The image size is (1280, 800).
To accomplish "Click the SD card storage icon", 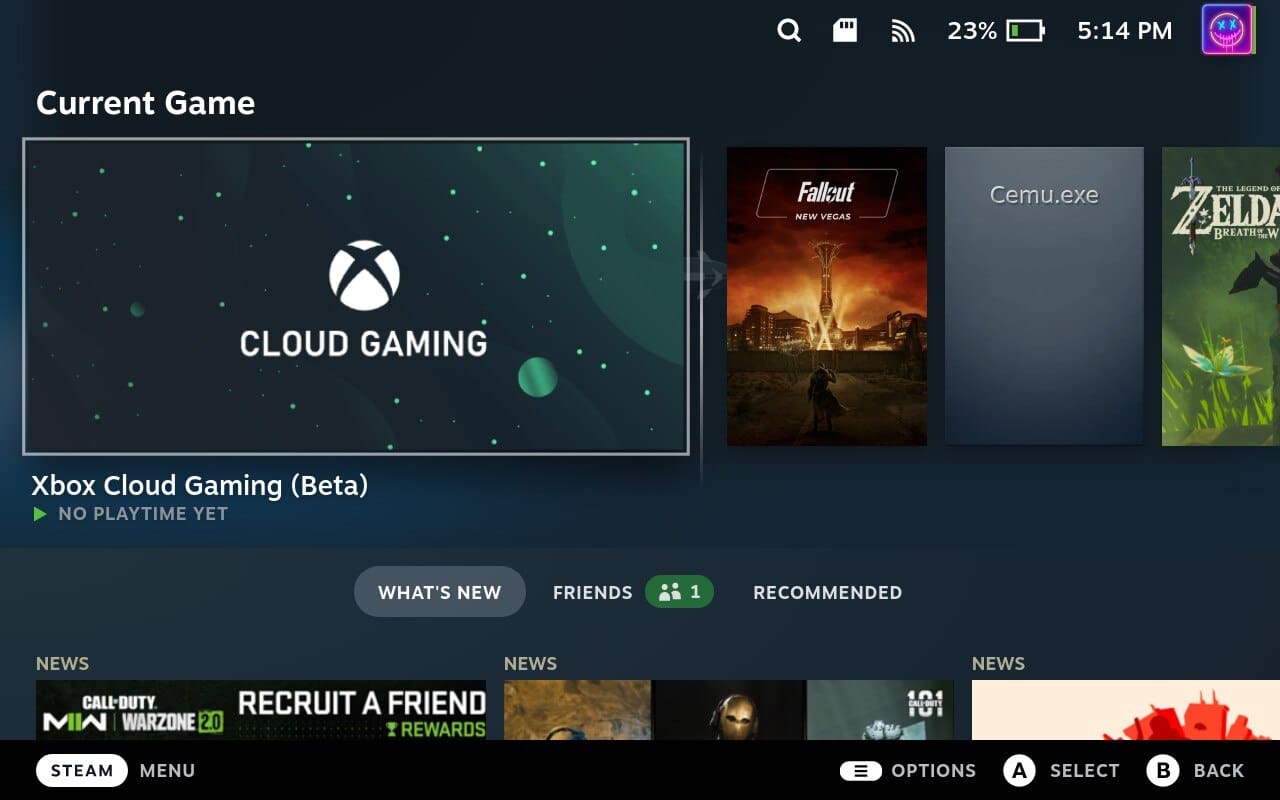I will point(846,31).
